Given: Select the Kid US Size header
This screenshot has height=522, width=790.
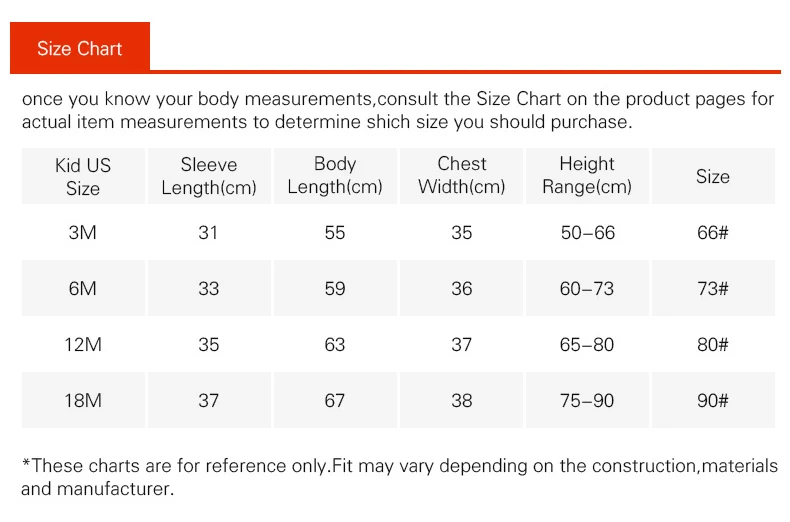Looking at the screenshot, I should [x=83, y=176].
